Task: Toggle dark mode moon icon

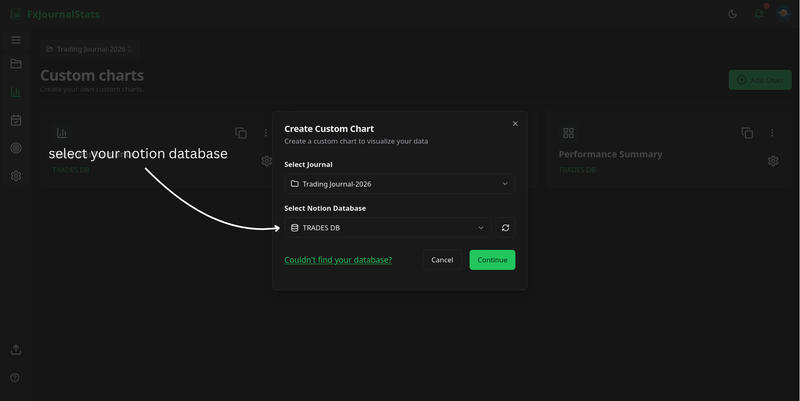Action: [733, 14]
